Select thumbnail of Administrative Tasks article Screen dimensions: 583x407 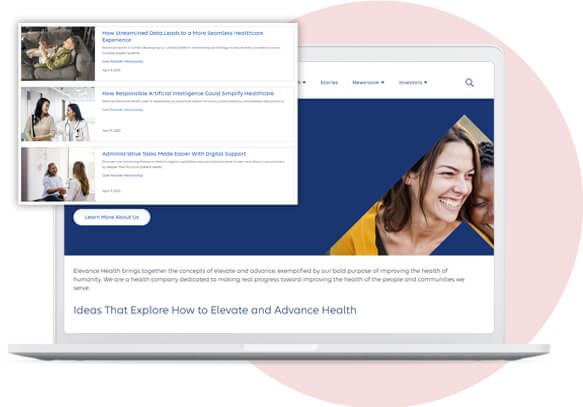(58, 174)
